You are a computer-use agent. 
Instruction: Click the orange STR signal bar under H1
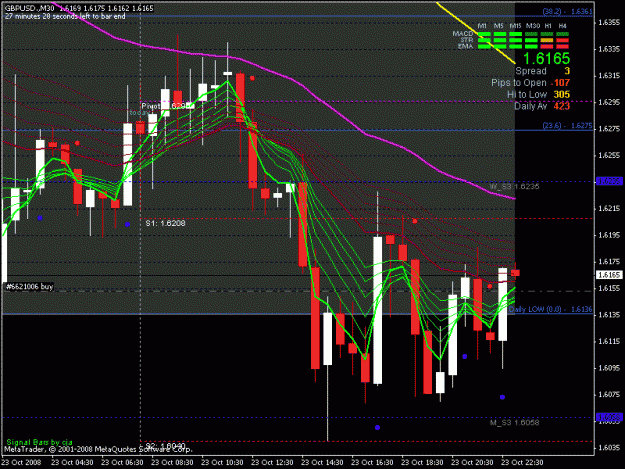click(547, 40)
